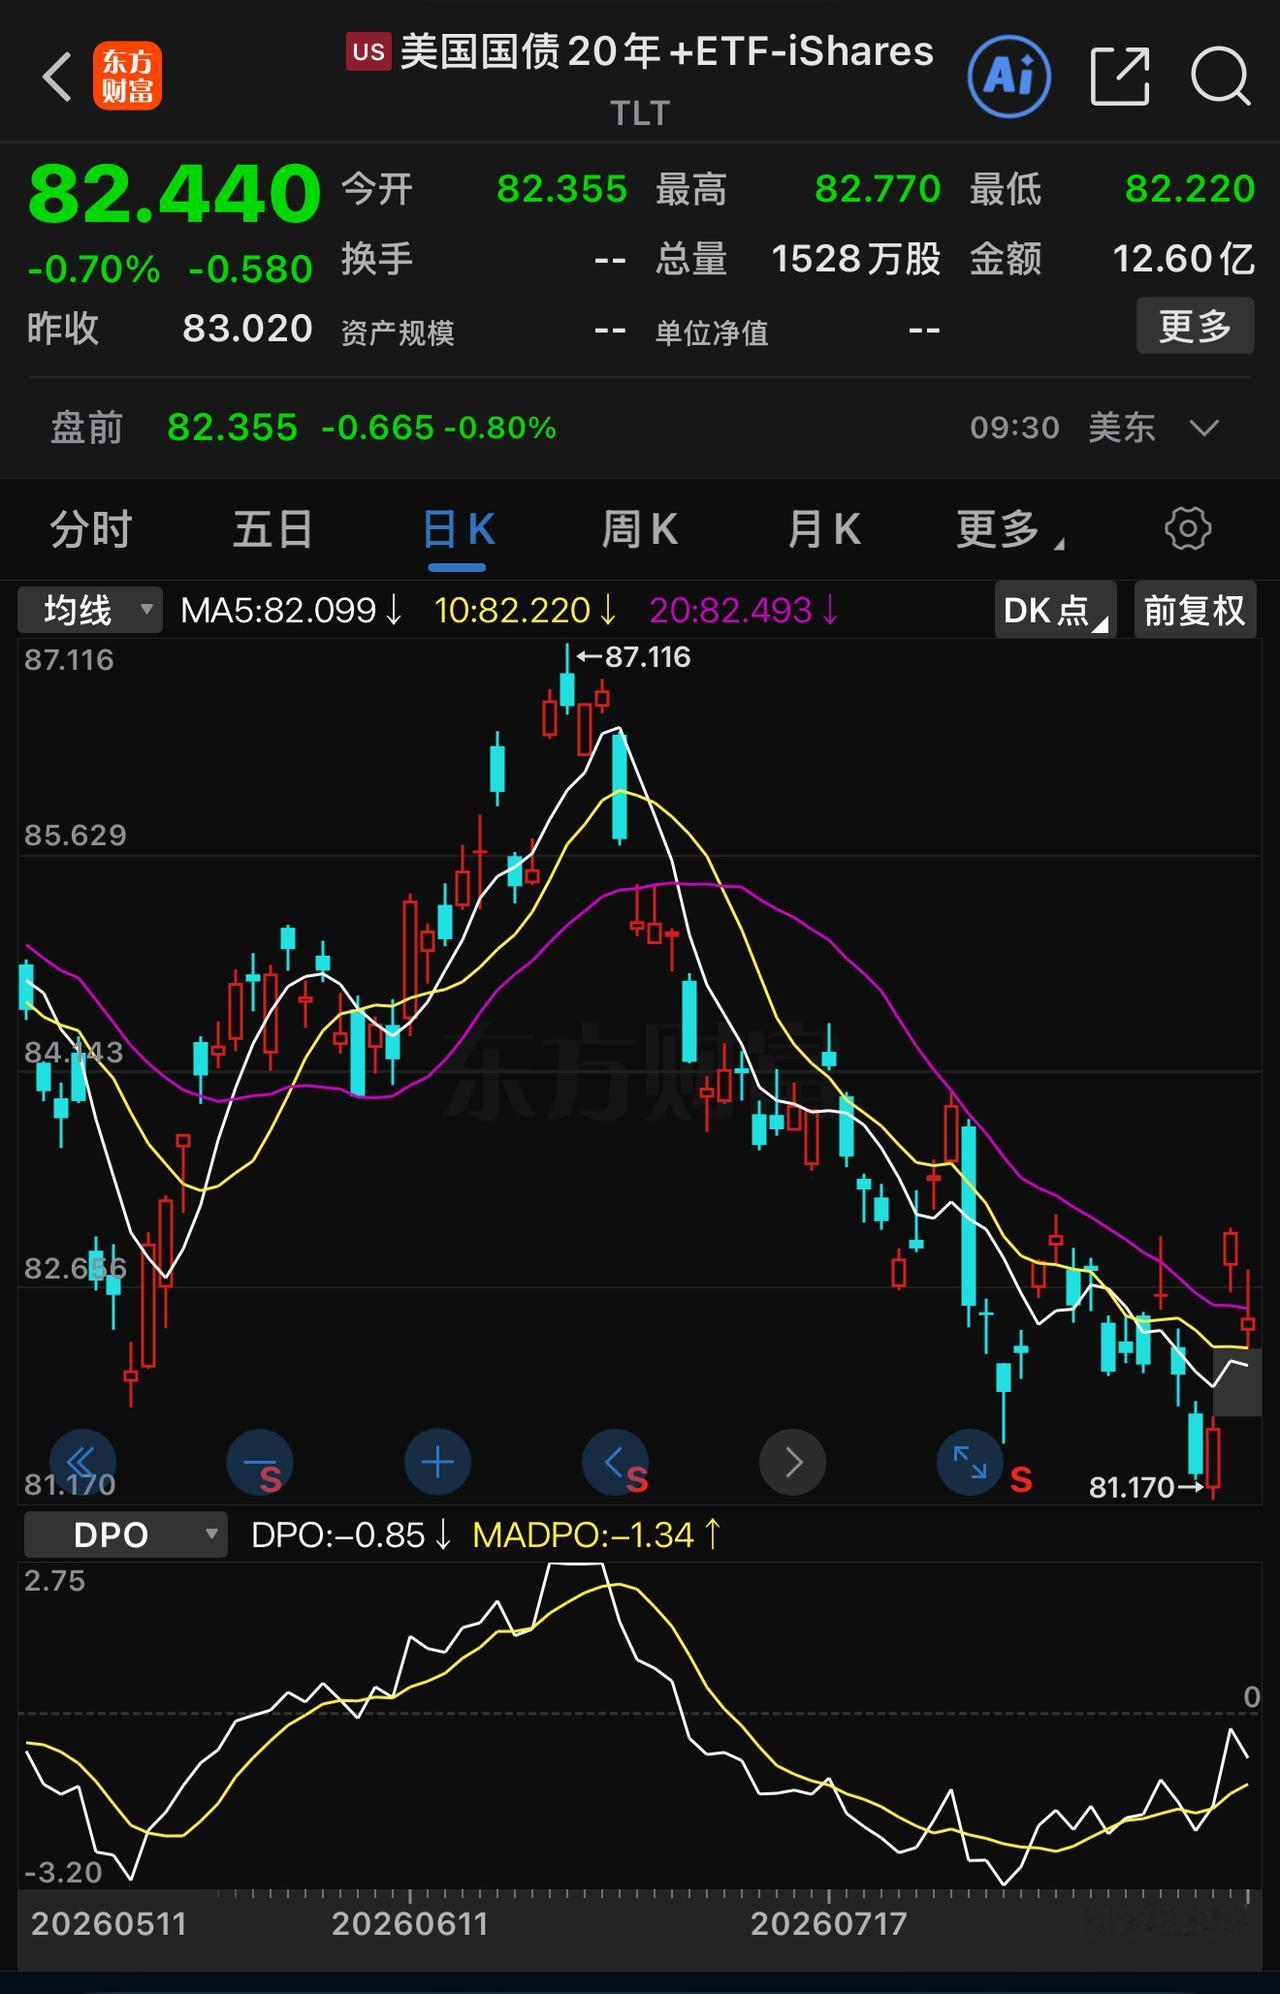Screen dimensions: 1280x1994
Task: Tap the 最低 82.220 value
Action: 1190,189
